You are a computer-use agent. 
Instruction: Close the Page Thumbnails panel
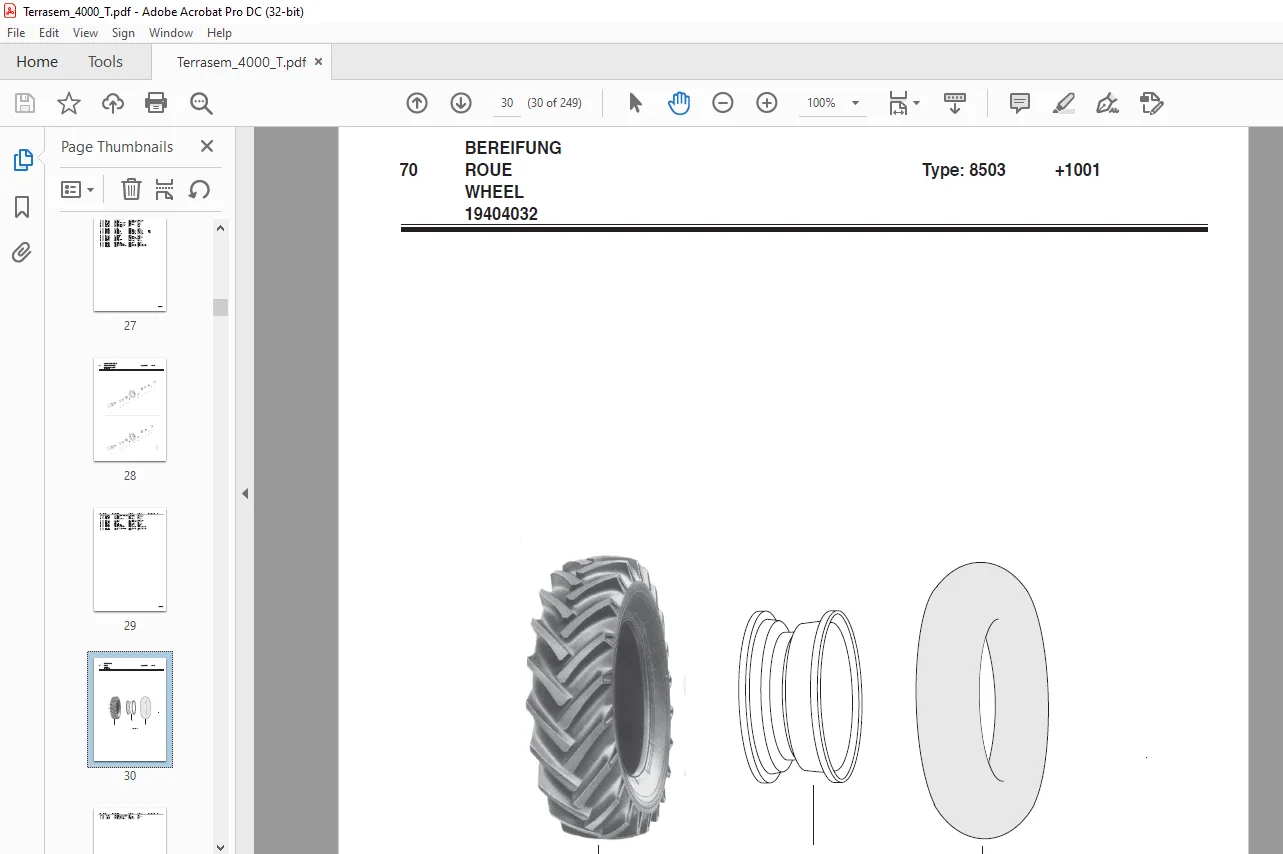(207, 146)
